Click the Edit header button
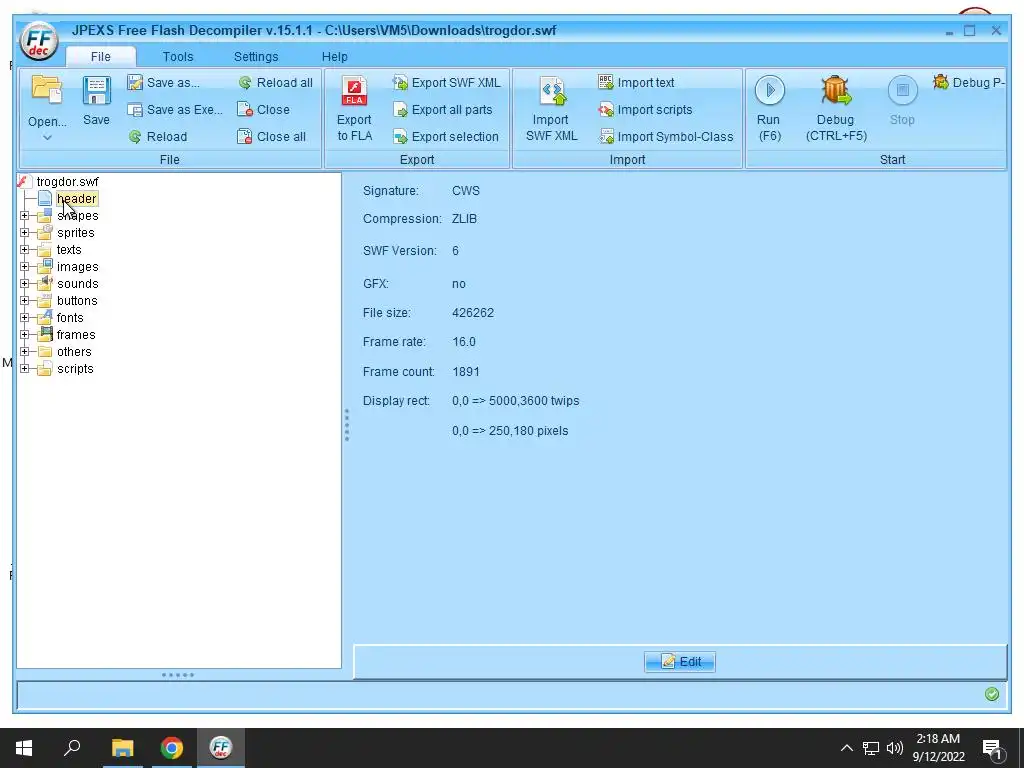 point(680,662)
